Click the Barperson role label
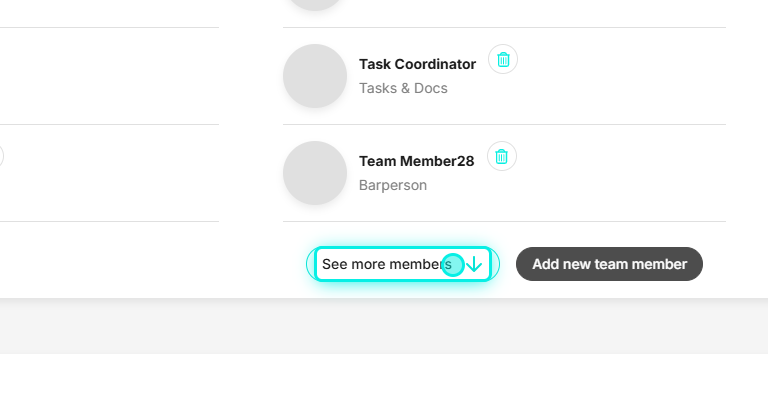 click(x=393, y=185)
